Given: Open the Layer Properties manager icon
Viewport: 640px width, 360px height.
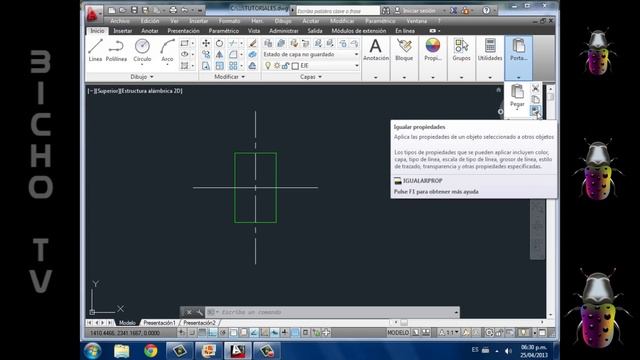Looking at the screenshot, I should tap(268, 43).
